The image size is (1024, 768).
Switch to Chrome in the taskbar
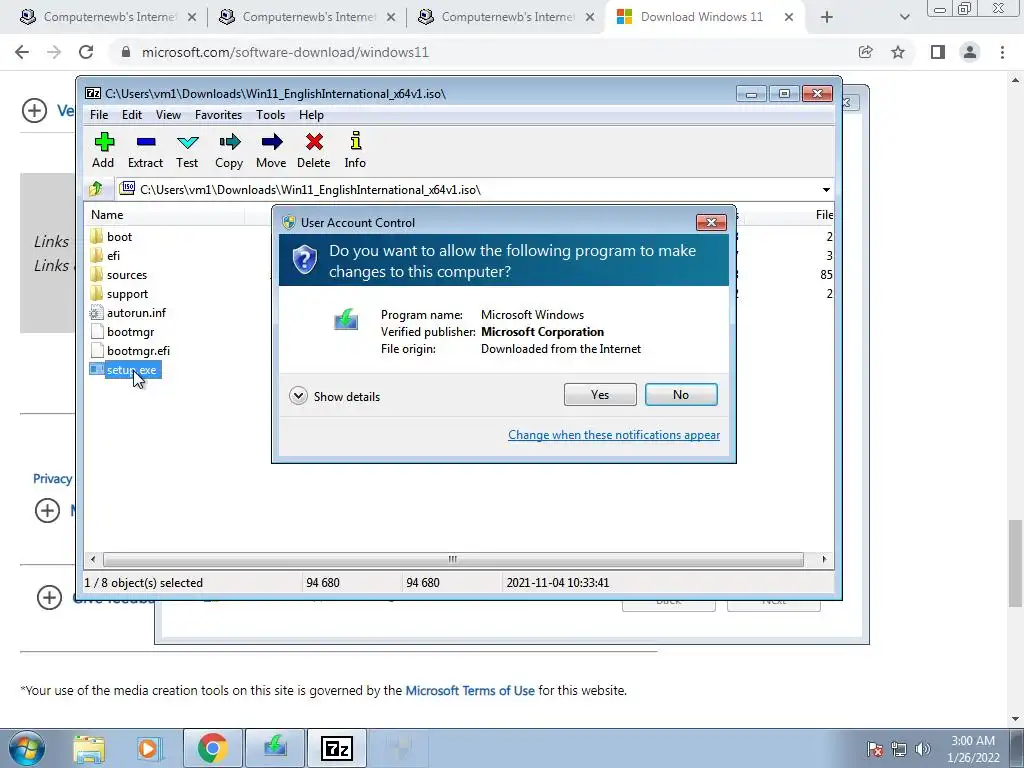213,748
